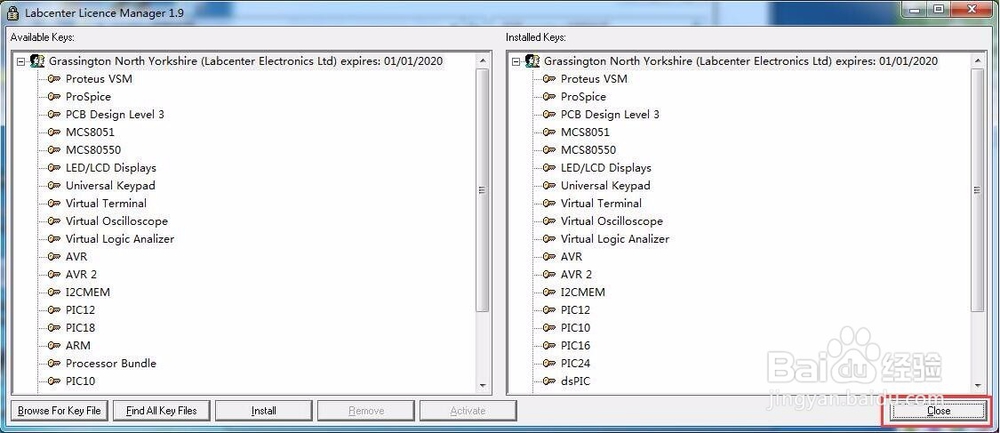This screenshot has height=433, width=1000.
Task: Click Installed Keys scrollbar thumb
Action: [x=978, y=190]
